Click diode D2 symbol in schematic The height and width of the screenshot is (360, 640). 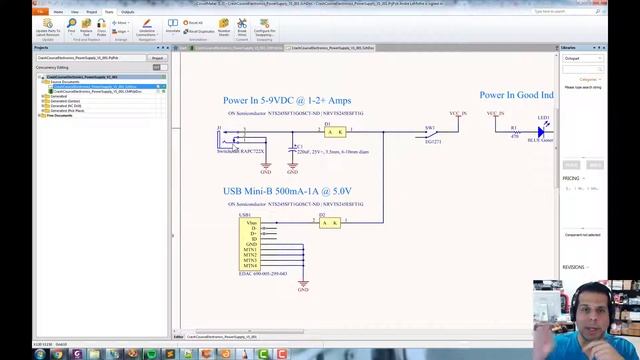pyautogui.click(x=330, y=223)
